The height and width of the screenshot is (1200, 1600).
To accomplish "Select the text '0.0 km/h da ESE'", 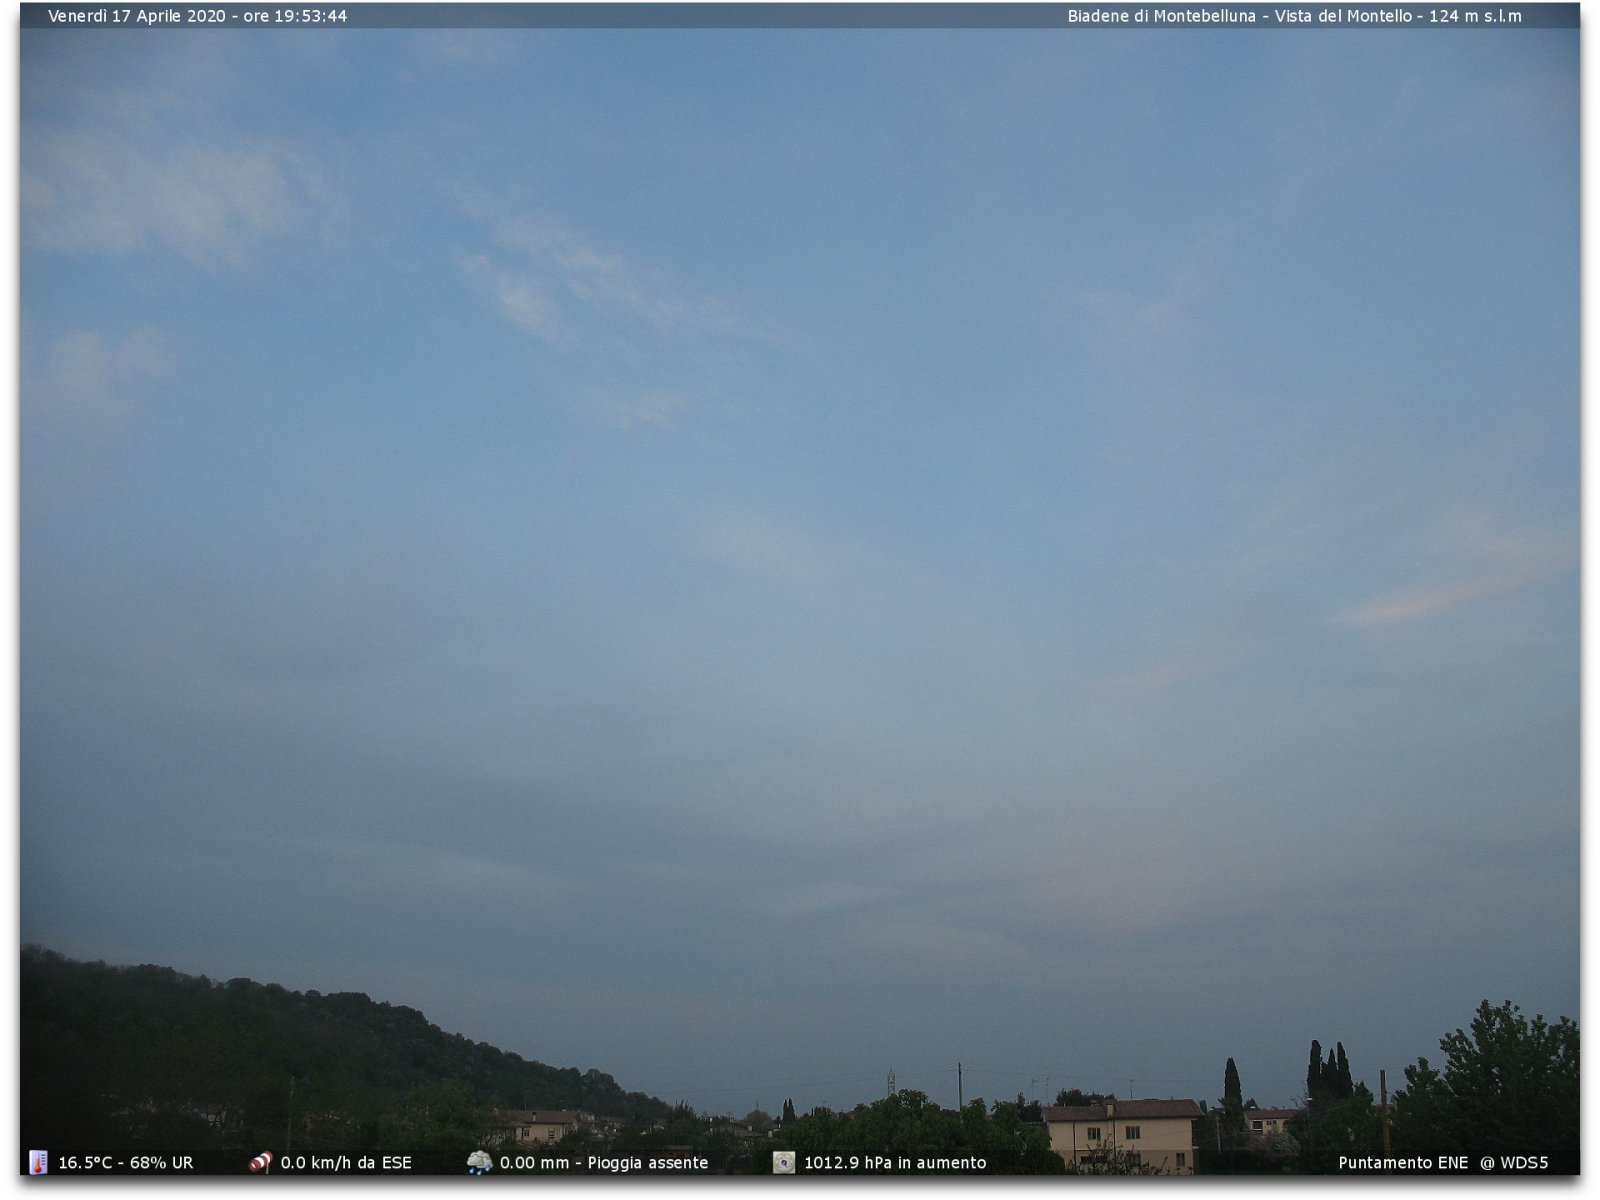I will coord(346,1163).
